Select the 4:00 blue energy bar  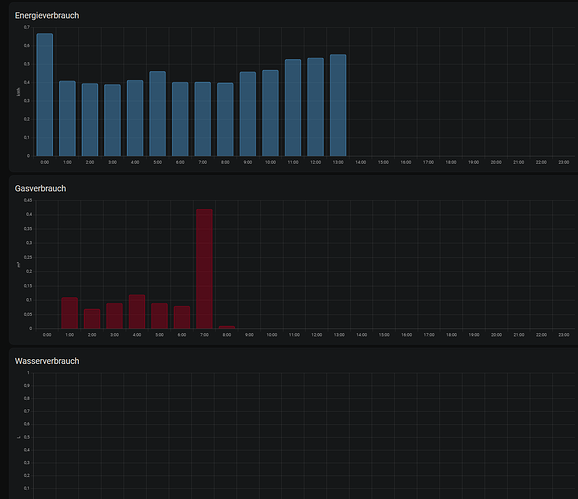tap(135, 118)
